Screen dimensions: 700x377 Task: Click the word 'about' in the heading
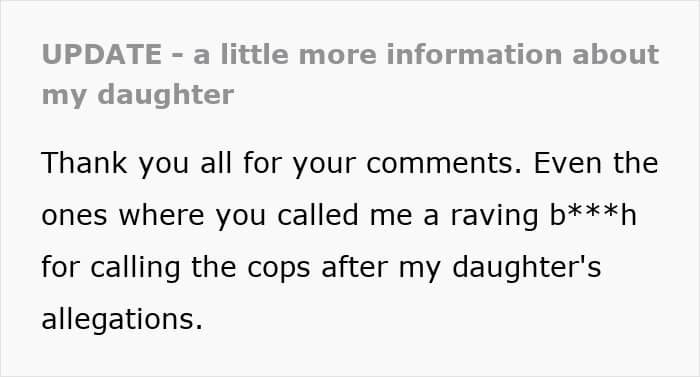[615, 54]
